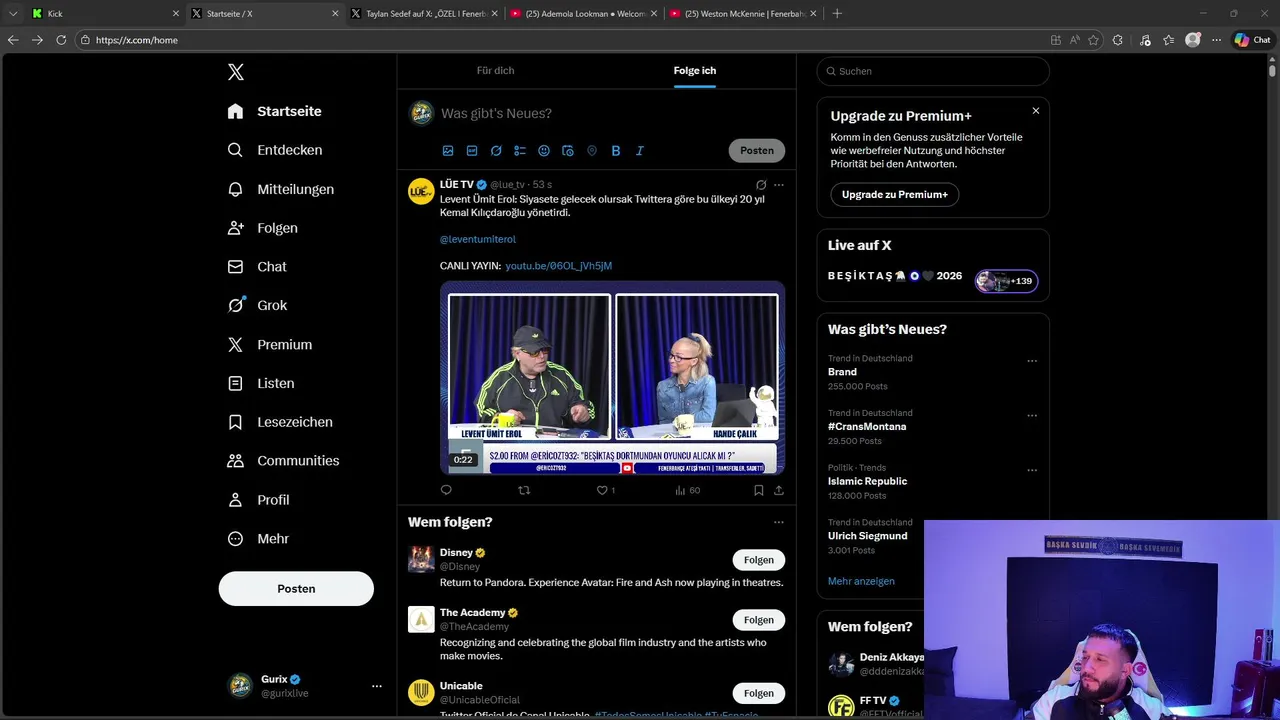Image resolution: width=1280 pixels, height=720 pixels.
Task: Open the Ulrich Siegmund trend
Action: click(x=868, y=536)
